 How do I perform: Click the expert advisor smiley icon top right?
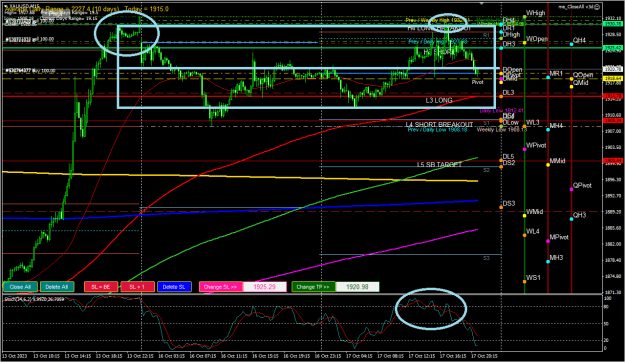pos(598,6)
